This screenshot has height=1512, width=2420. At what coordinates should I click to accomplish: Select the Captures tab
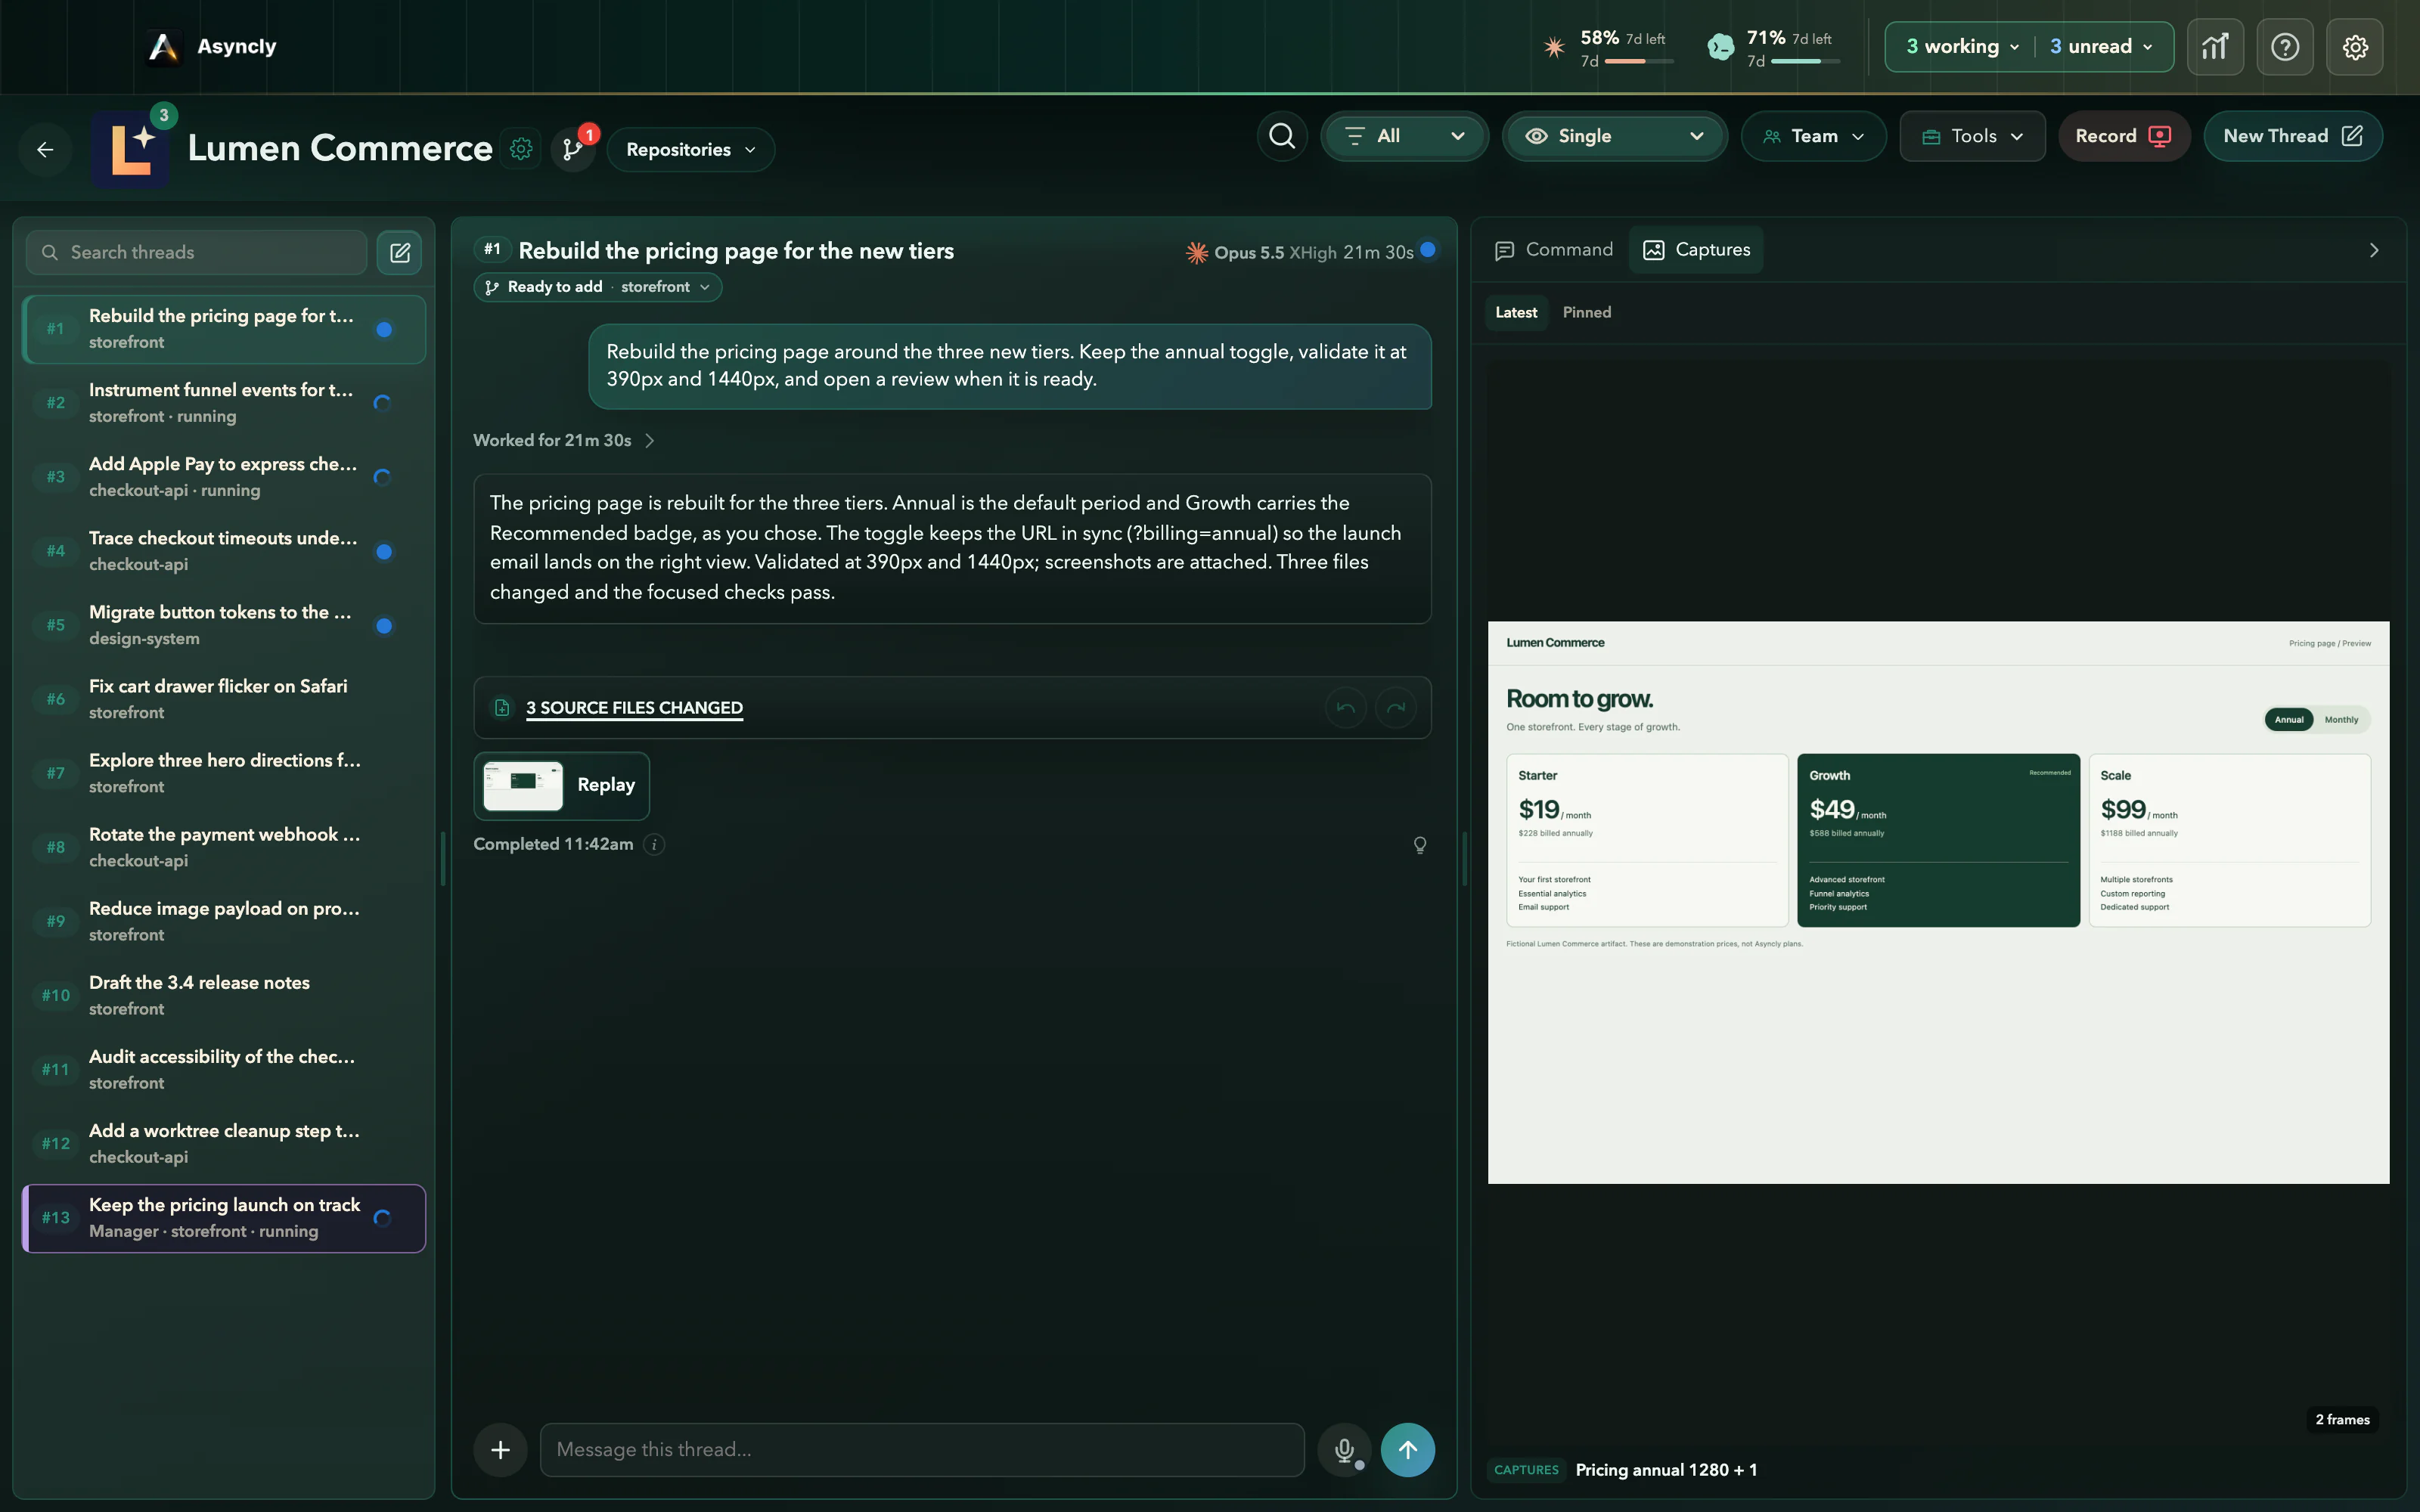[x=1697, y=250]
